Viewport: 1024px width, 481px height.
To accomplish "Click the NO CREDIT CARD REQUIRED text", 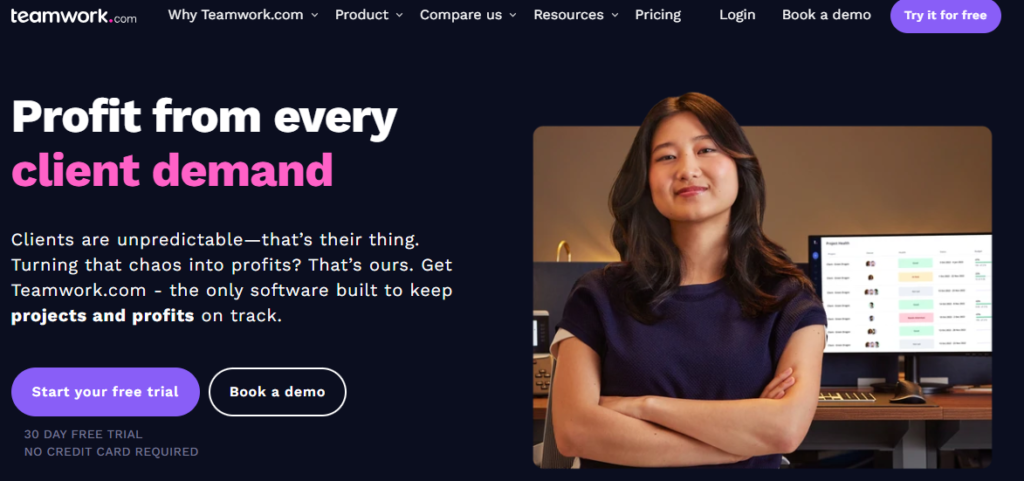I will coord(111,452).
